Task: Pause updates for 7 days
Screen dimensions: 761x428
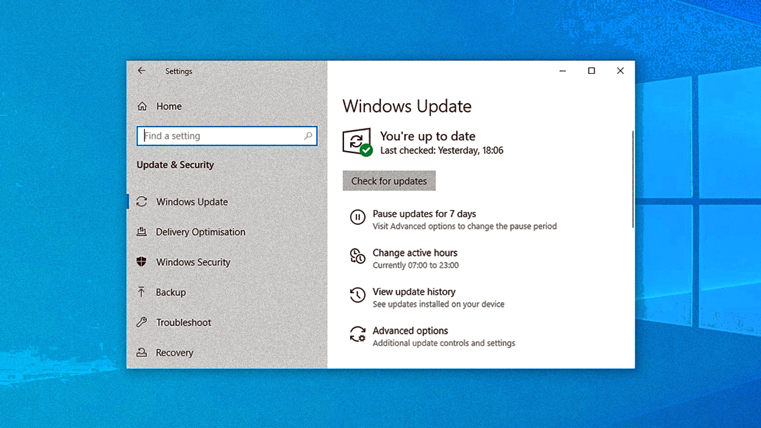Action: (x=424, y=214)
